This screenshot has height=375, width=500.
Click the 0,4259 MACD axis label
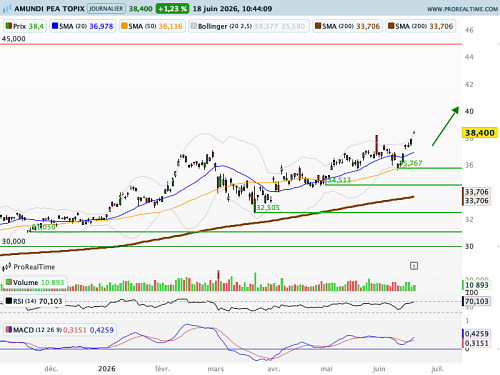point(477,334)
